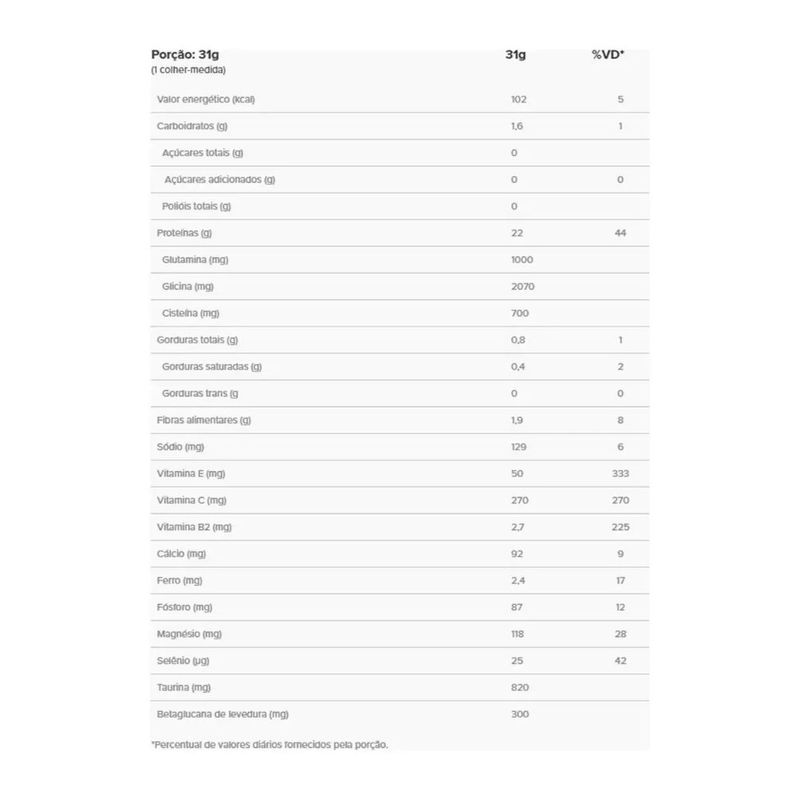
Task: Select the Betaglucana de levedura (mg) label
Action: point(222,714)
